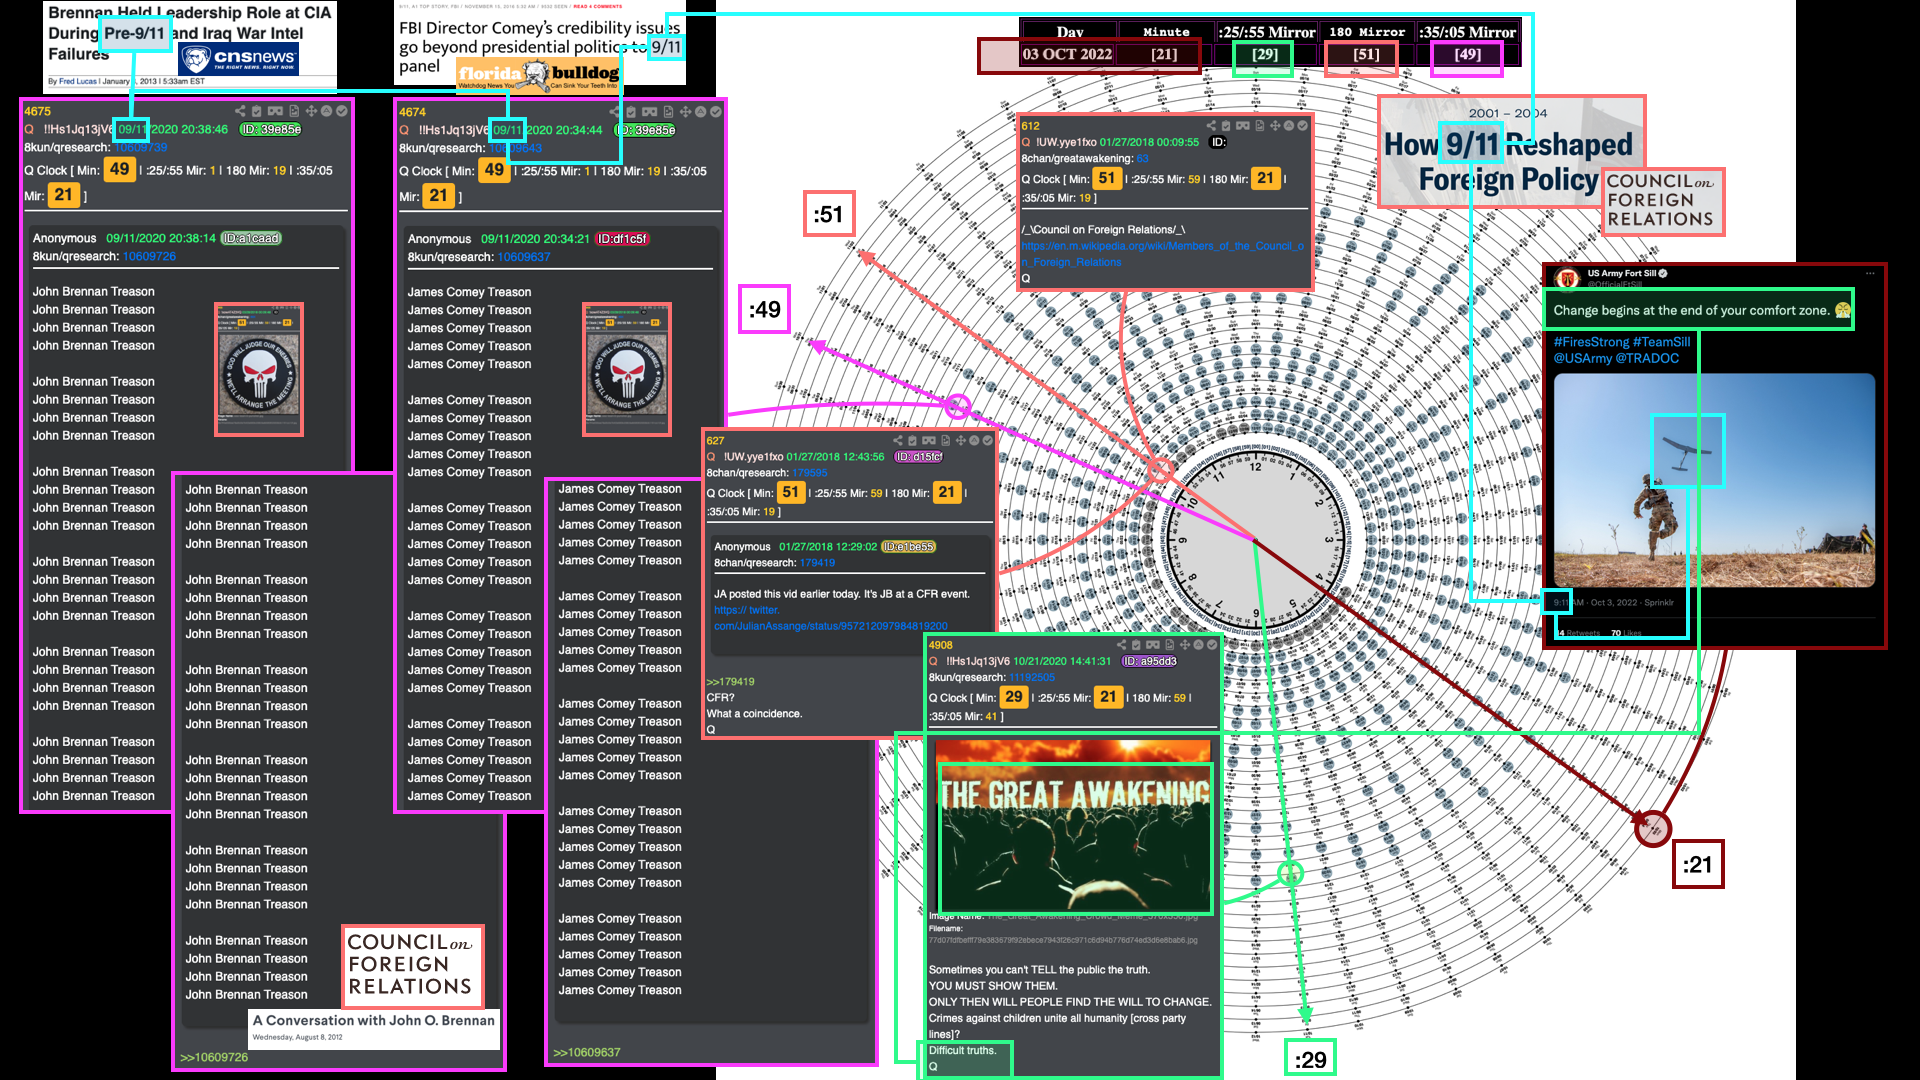Click the checkmark circle icon on post 612

click(x=1302, y=126)
